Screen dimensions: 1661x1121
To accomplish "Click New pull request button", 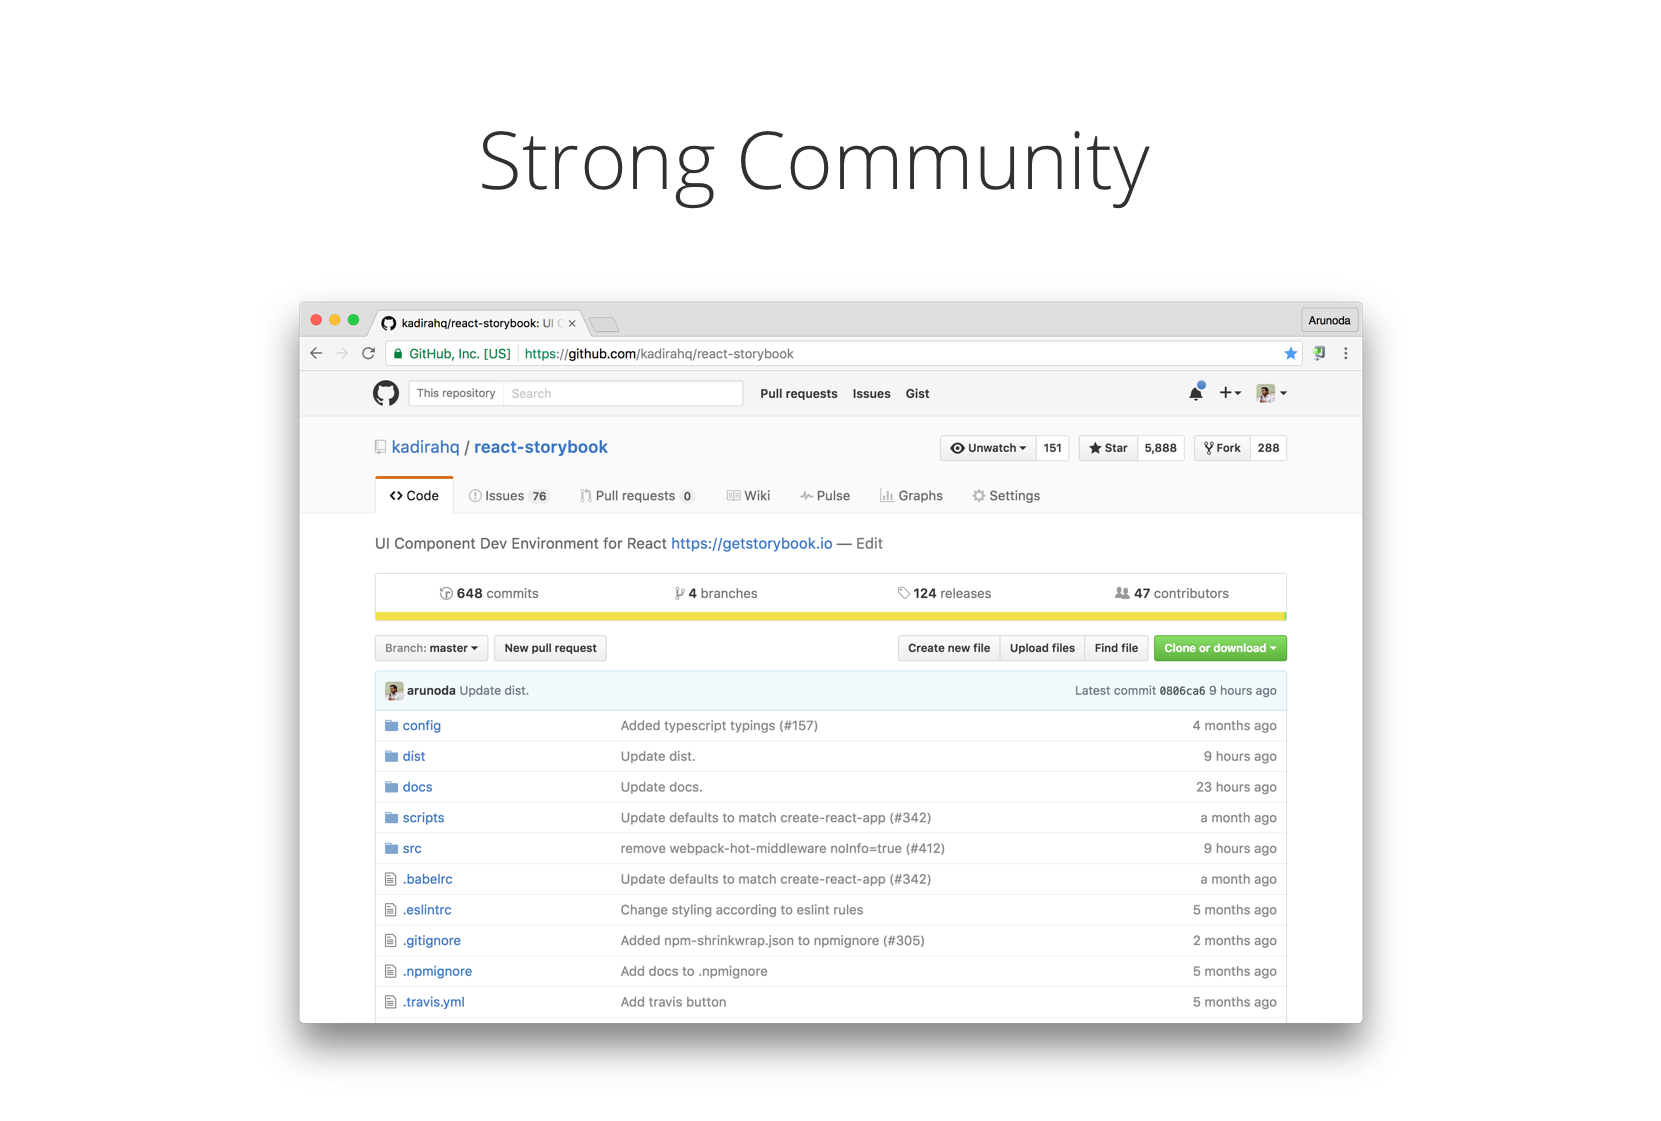I will [x=550, y=648].
